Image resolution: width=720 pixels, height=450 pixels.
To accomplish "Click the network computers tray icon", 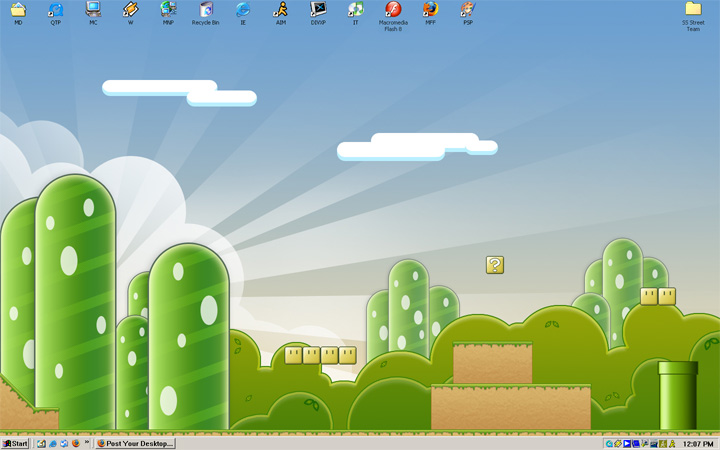I will pos(654,444).
